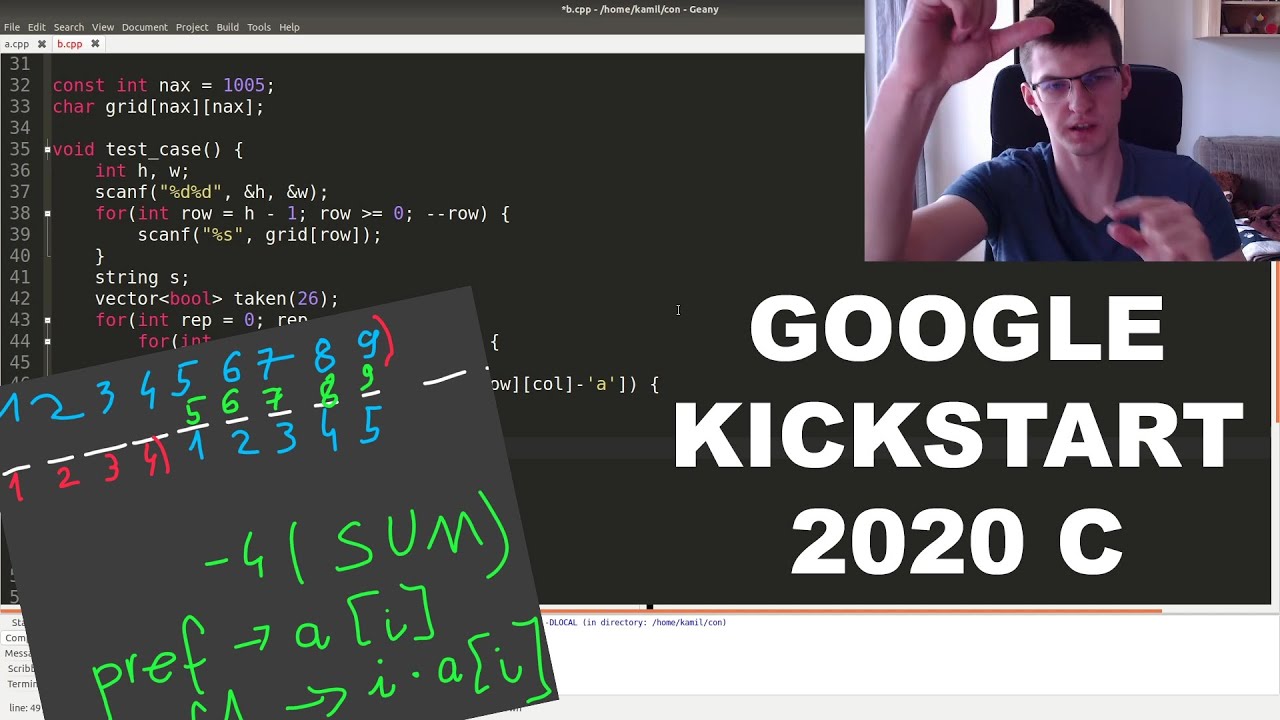The image size is (1280, 720).
Task: Click line number 32 in the margin
Action: (x=20, y=86)
